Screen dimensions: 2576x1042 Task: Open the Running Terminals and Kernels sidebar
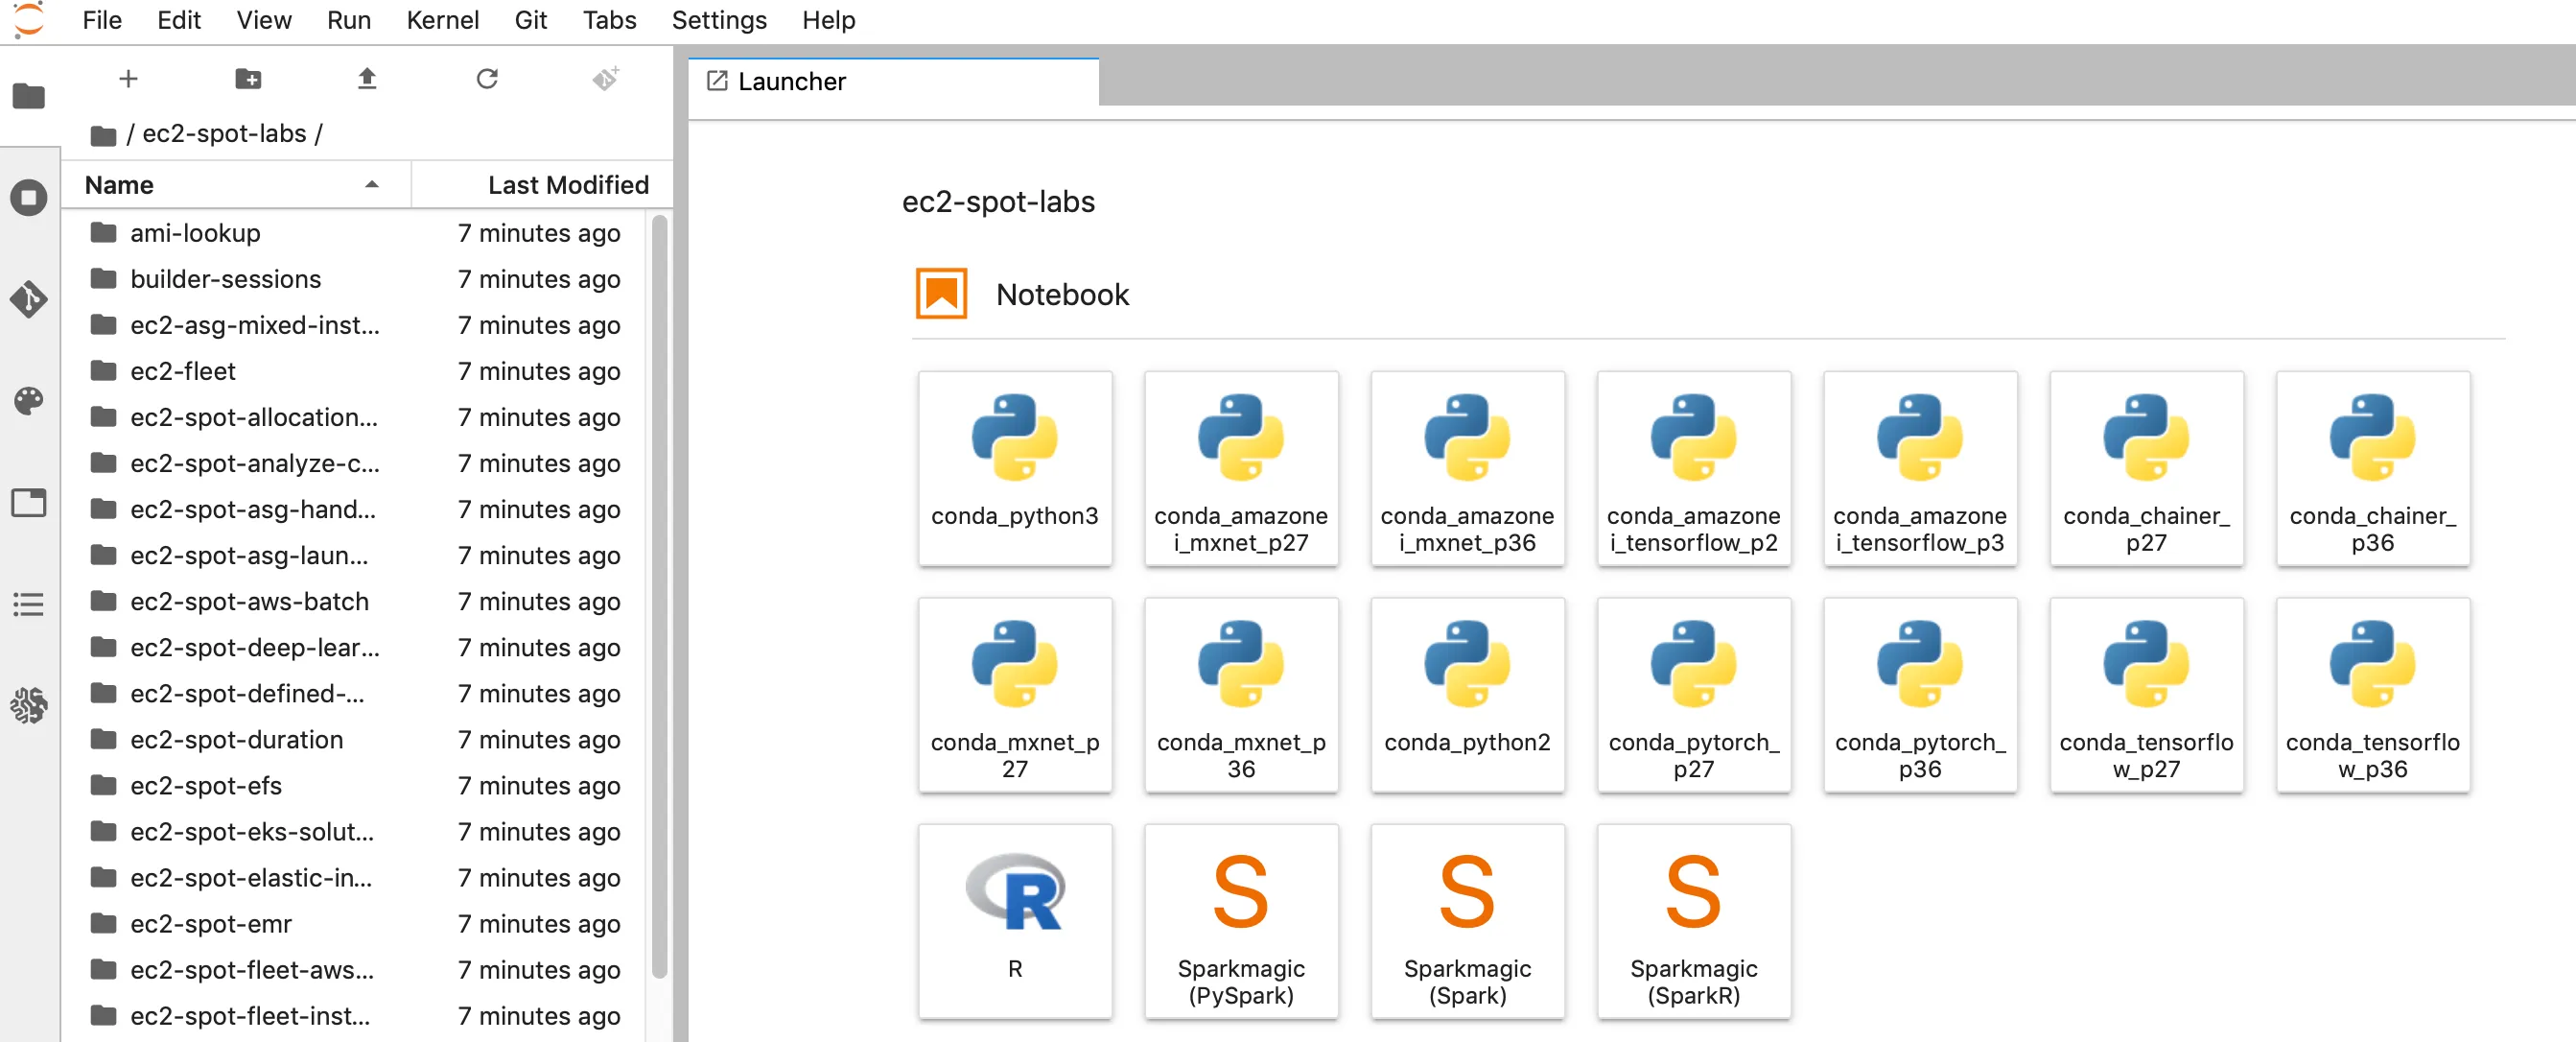[x=28, y=197]
